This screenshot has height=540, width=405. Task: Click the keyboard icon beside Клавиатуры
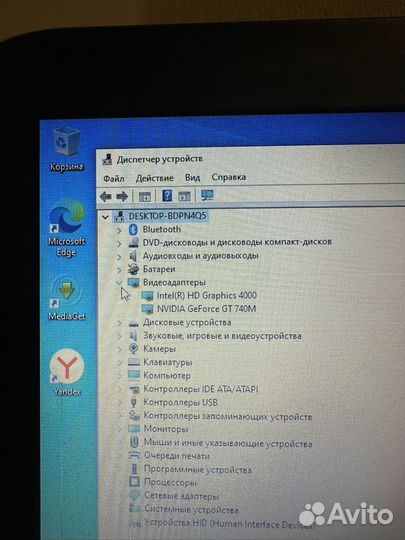(x=134, y=362)
